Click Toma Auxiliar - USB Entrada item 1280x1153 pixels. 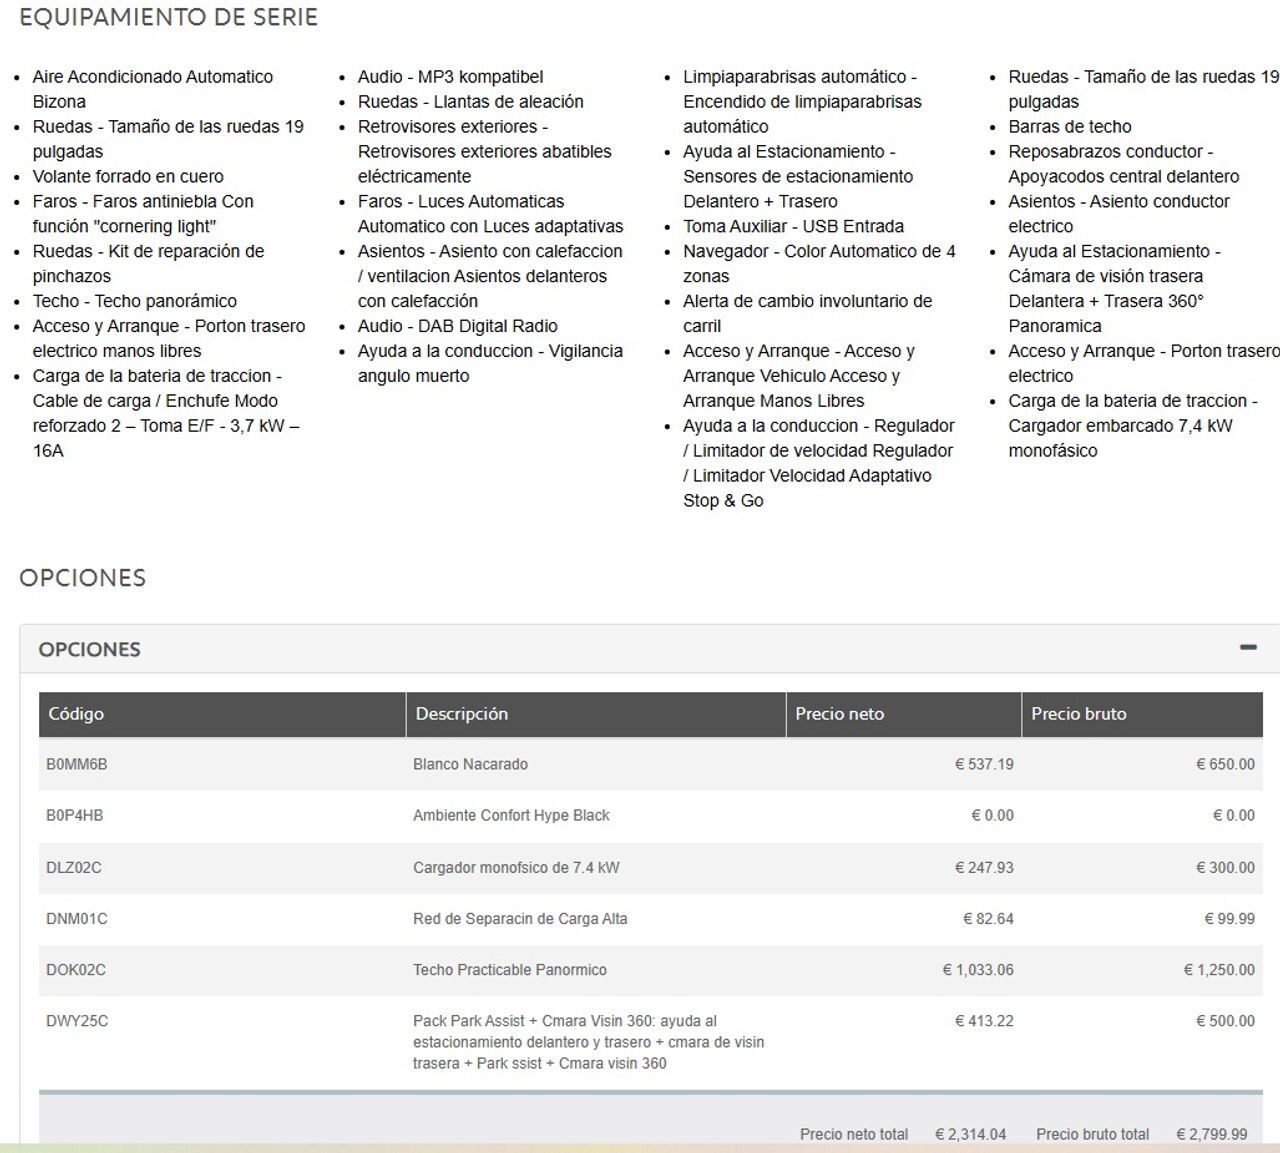[x=794, y=227]
